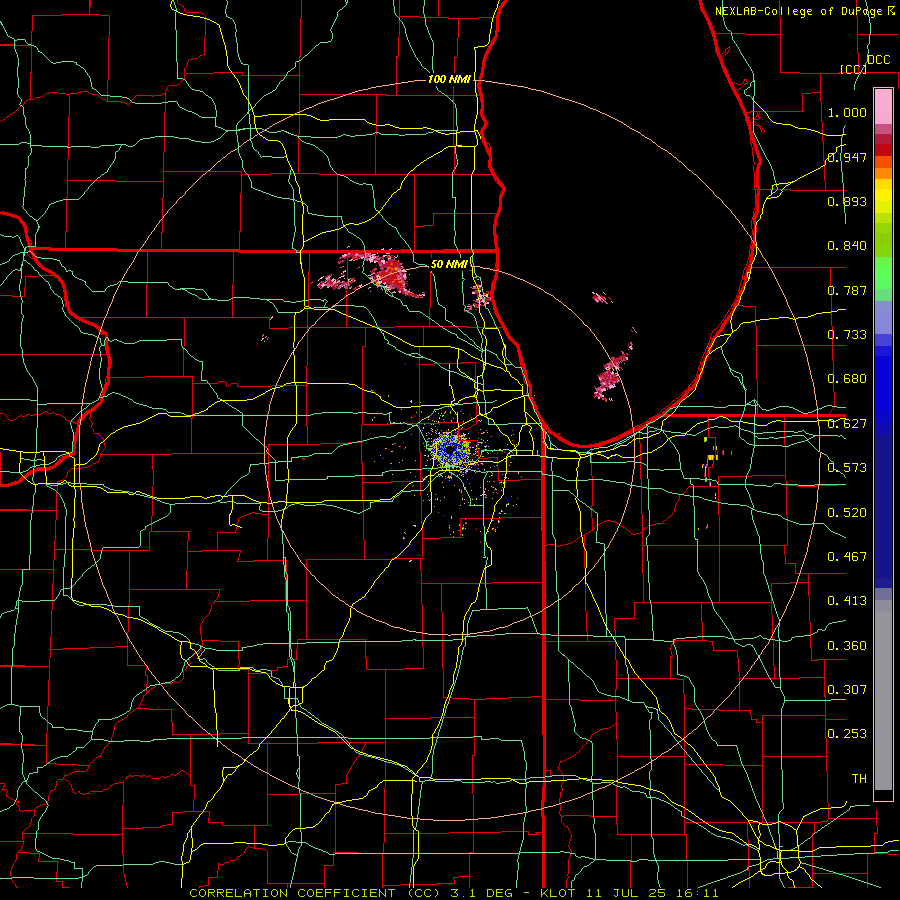Click the yellow echo east of the state line

click(x=711, y=457)
